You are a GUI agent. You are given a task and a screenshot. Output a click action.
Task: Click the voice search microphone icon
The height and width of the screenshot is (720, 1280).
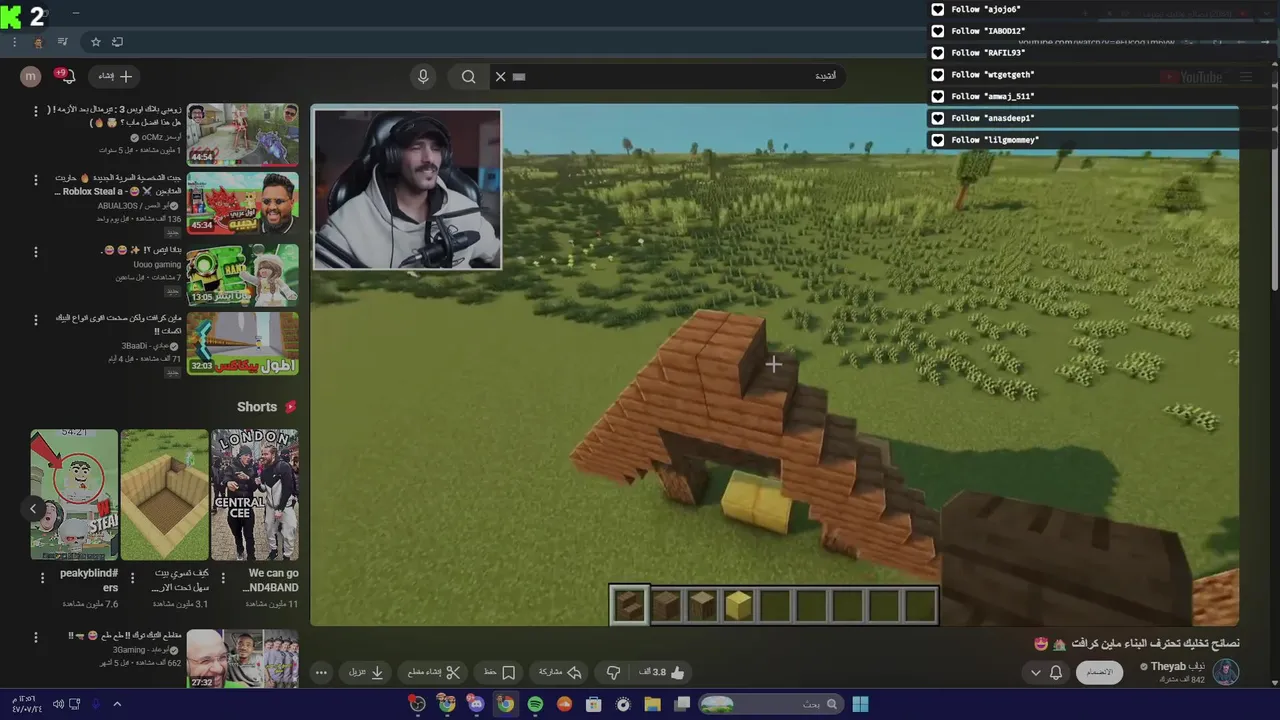click(x=423, y=76)
